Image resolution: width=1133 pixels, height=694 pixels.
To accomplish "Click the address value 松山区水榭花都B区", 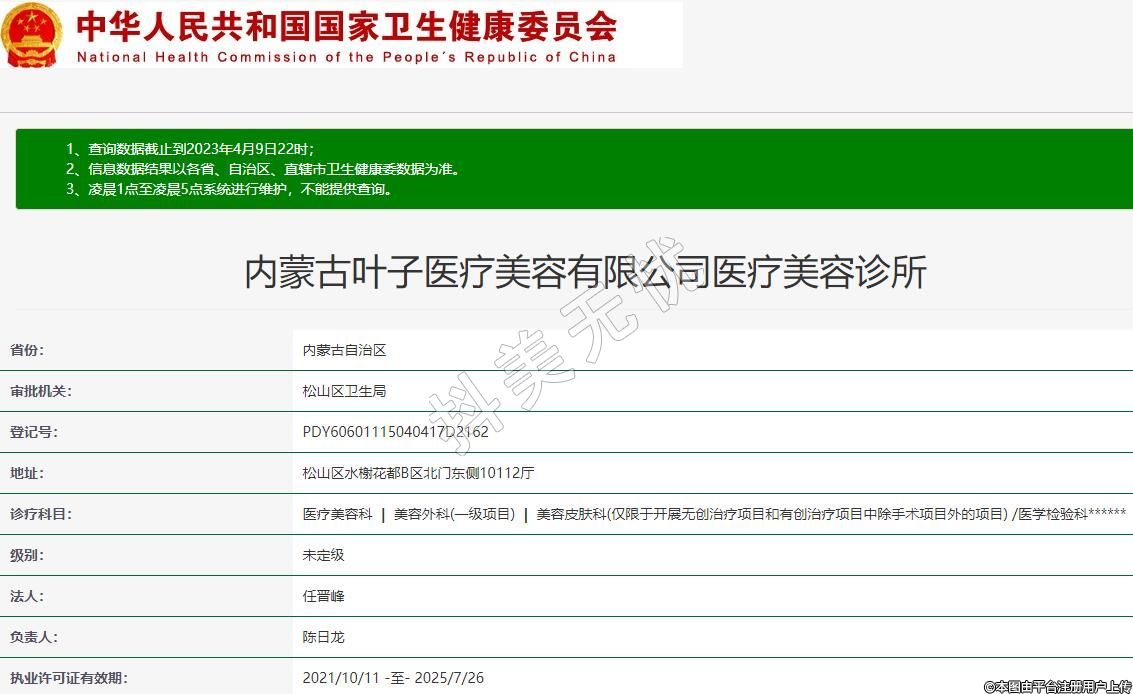I will coord(418,473).
